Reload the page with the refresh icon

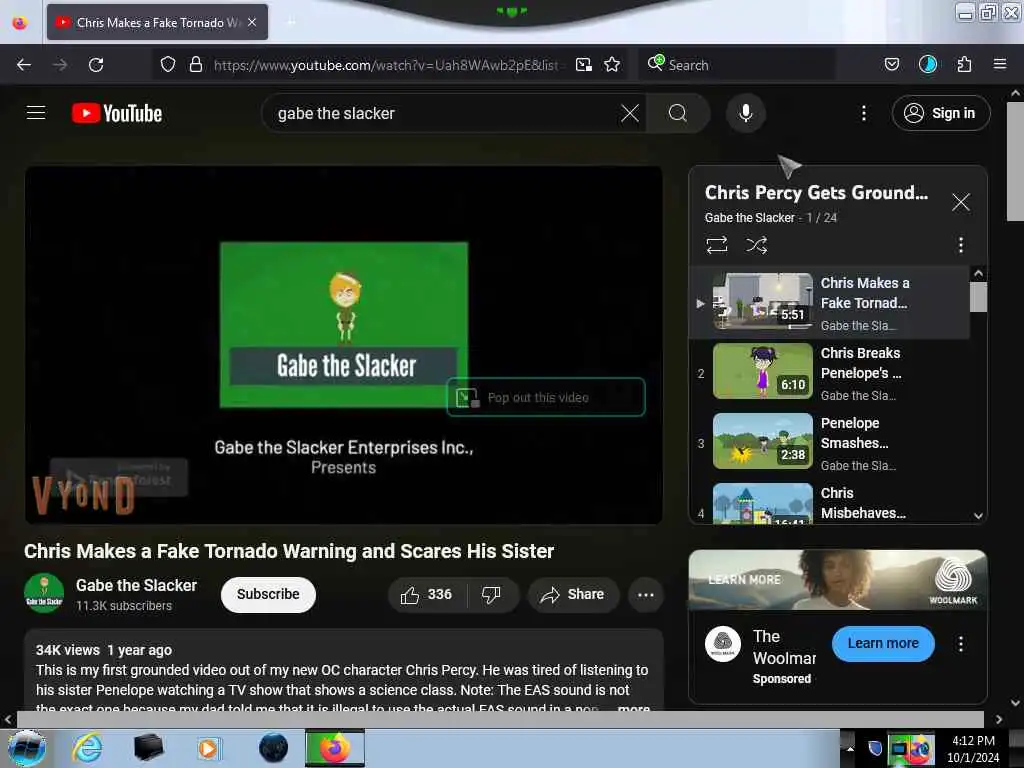click(96, 65)
